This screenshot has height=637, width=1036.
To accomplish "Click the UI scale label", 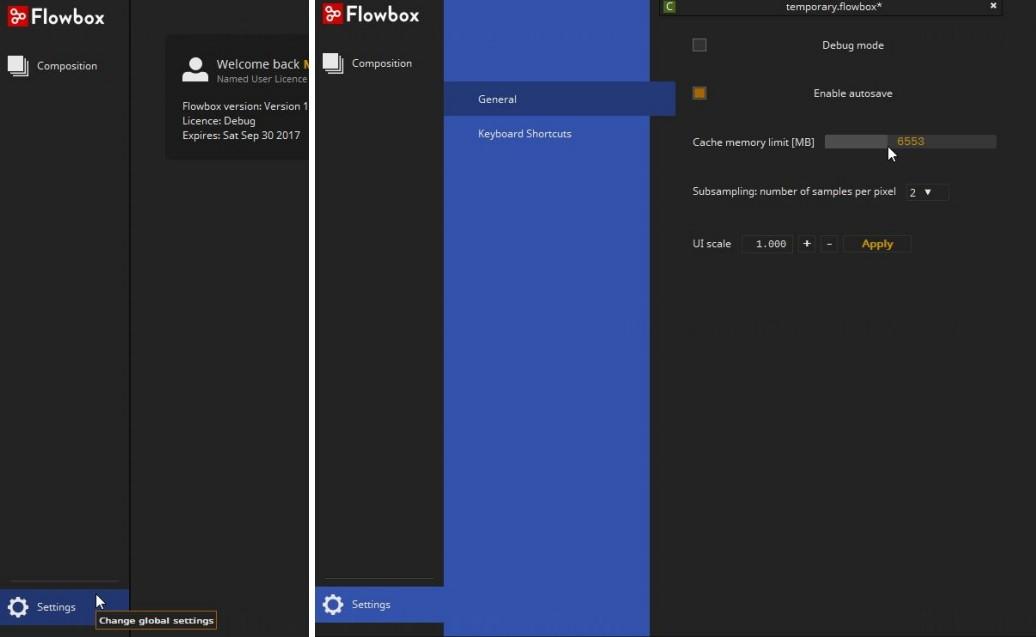I will (712, 243).
